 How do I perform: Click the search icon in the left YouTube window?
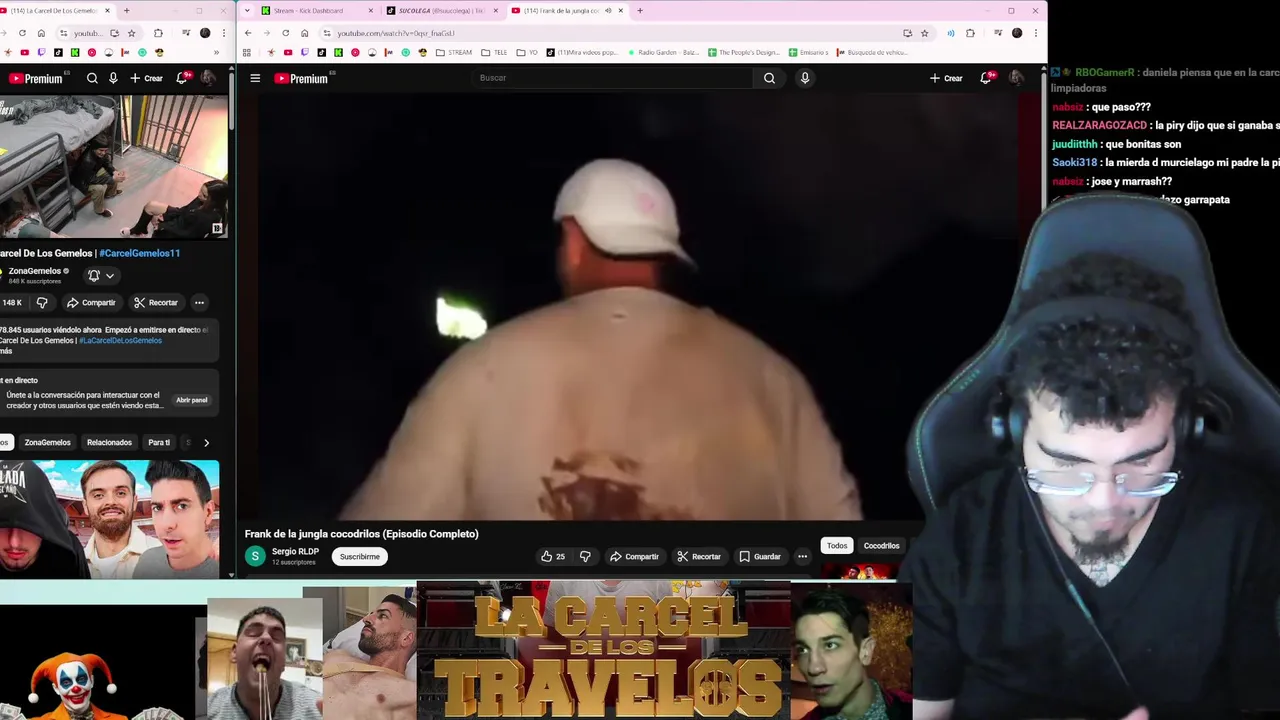pyautogui.click(x=92, y=78)
